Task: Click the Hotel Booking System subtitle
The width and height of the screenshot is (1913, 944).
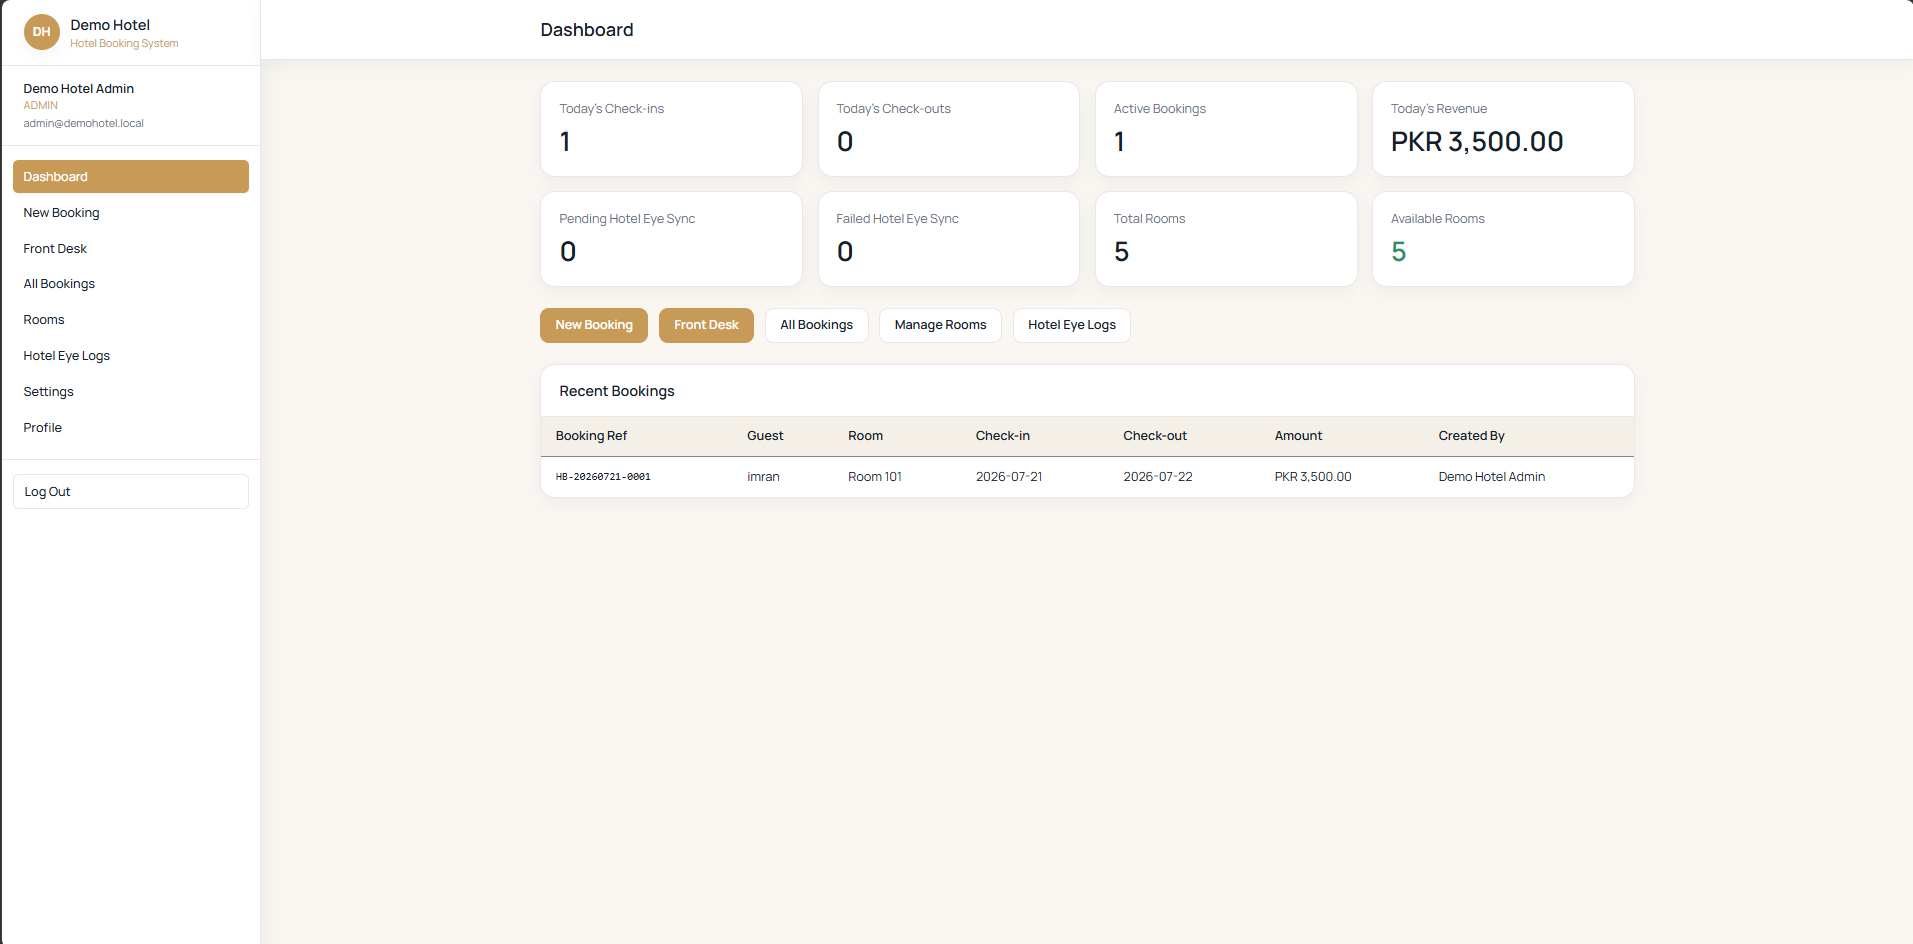Action: tap(124, 44)
